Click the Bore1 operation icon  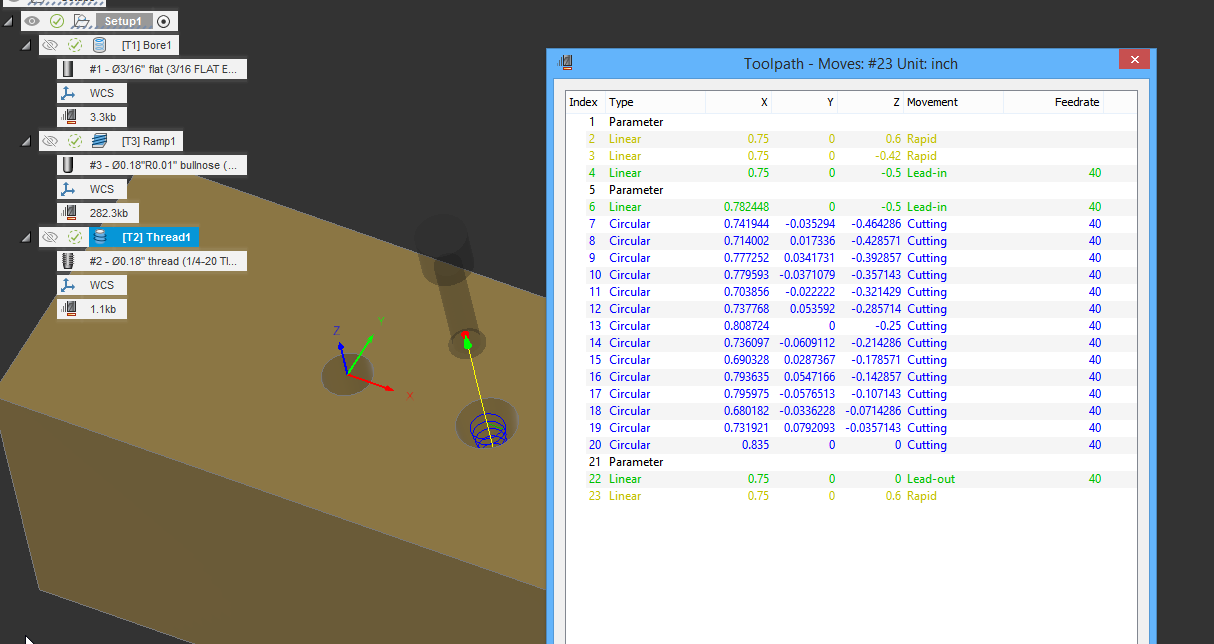[x=99, y=45]
